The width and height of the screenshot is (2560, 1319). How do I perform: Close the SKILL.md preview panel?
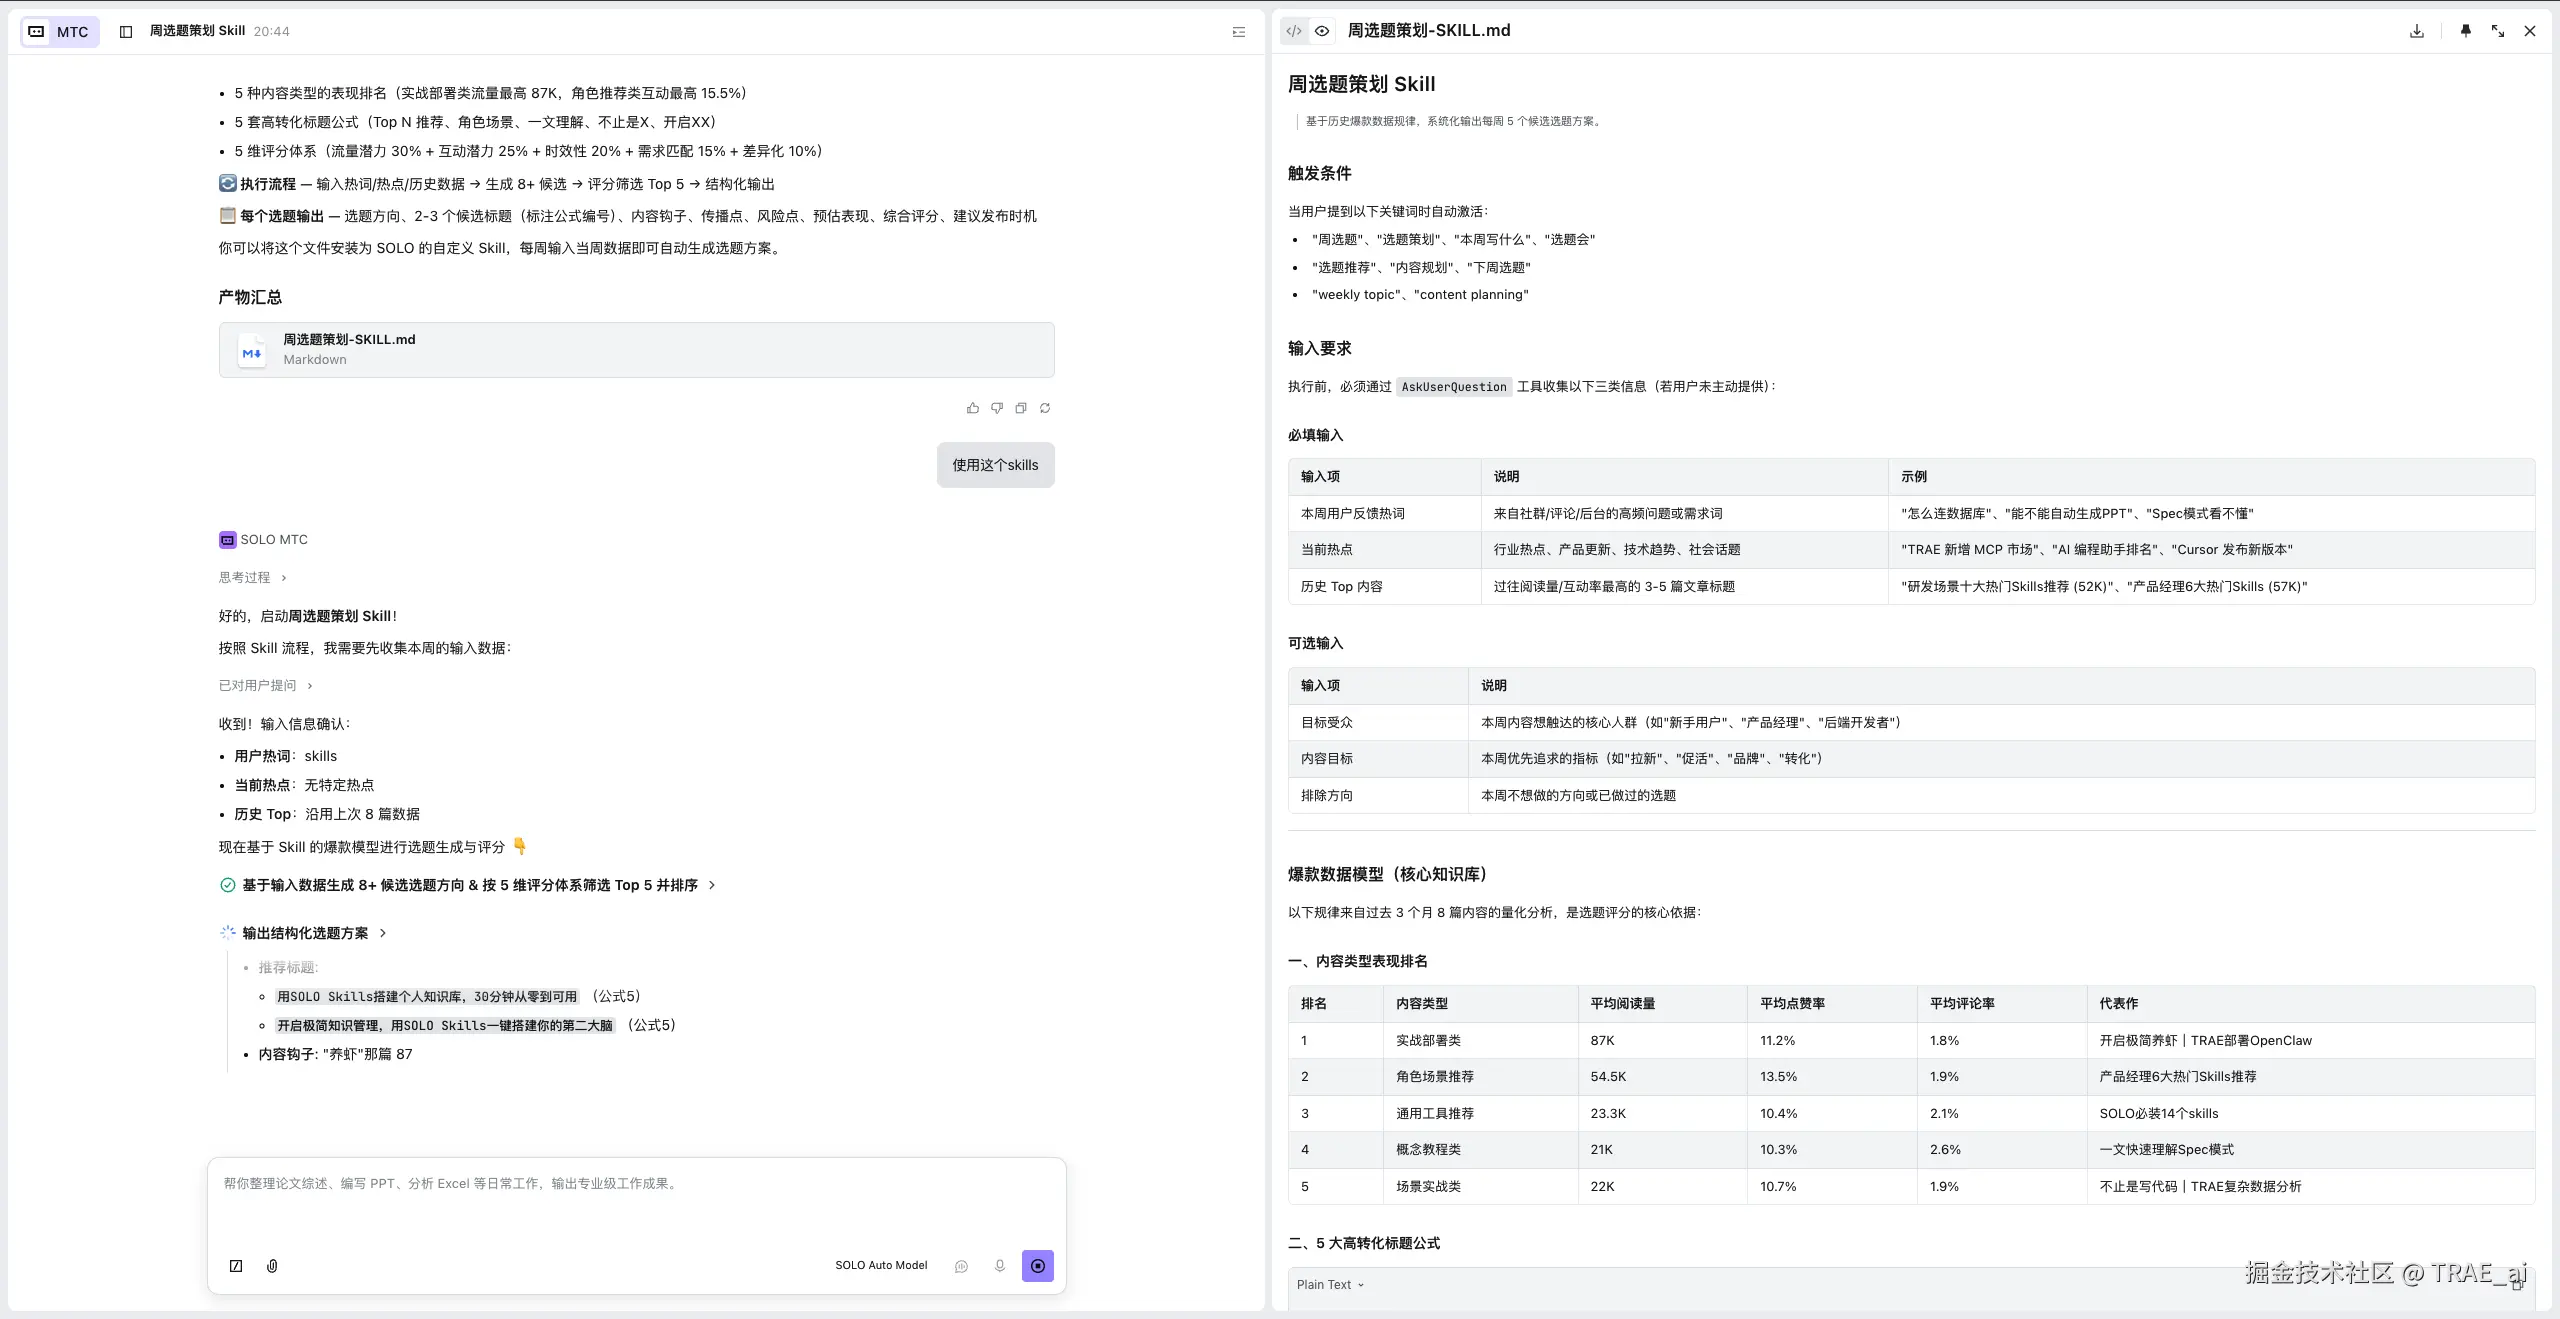click(2530, 31)
